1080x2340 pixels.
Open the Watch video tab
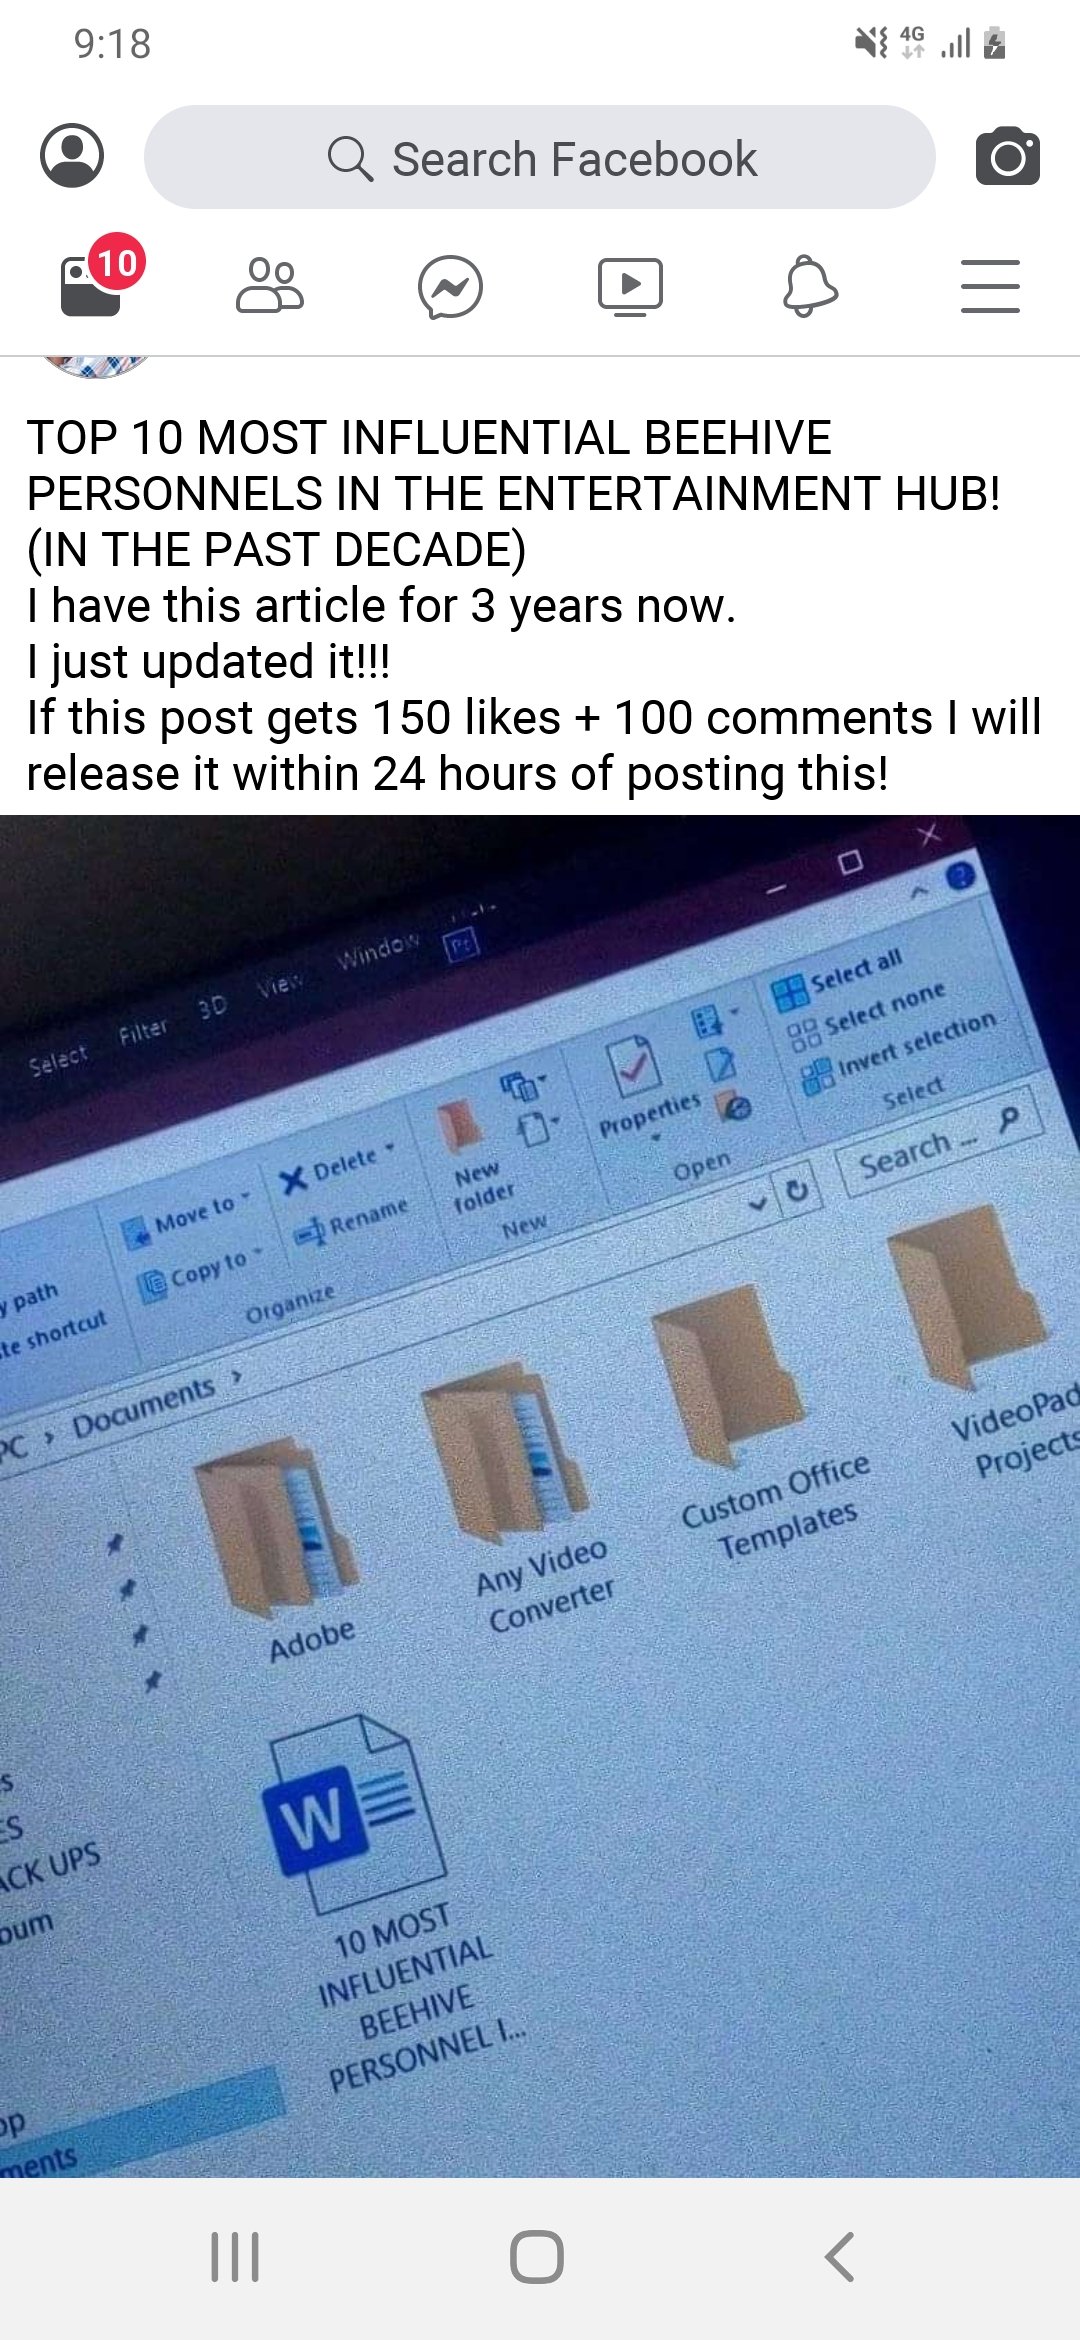click(630, 287)
